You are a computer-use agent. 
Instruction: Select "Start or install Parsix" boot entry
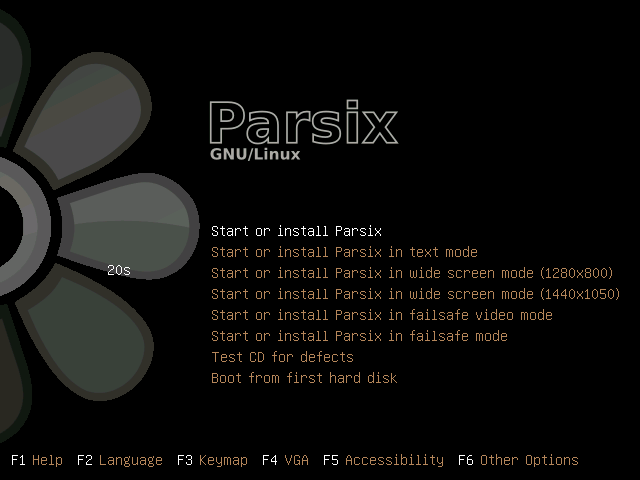pyautogui.click(x=296, y=231)
